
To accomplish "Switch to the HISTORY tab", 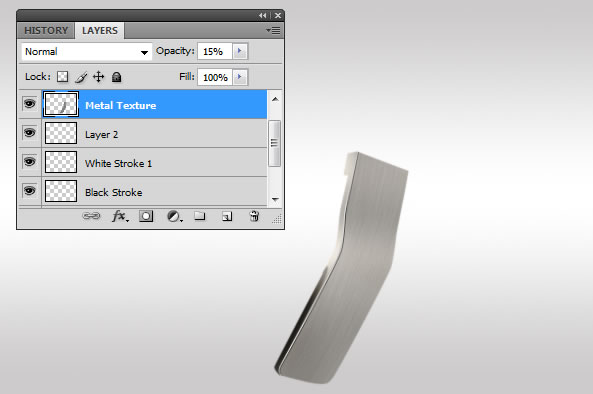I will (46, 31).
